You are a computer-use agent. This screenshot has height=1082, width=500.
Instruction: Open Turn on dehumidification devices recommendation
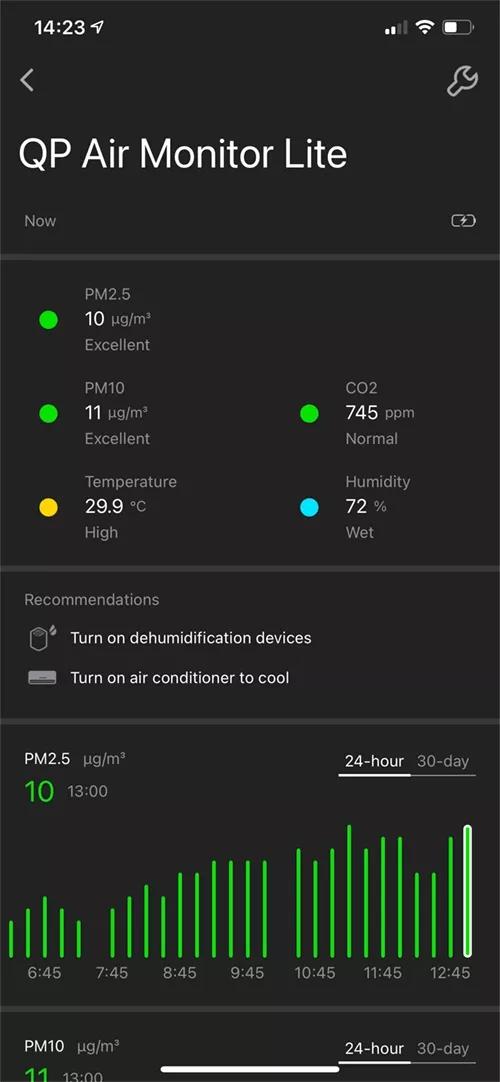pyautogui.click(x=191, y=638)
